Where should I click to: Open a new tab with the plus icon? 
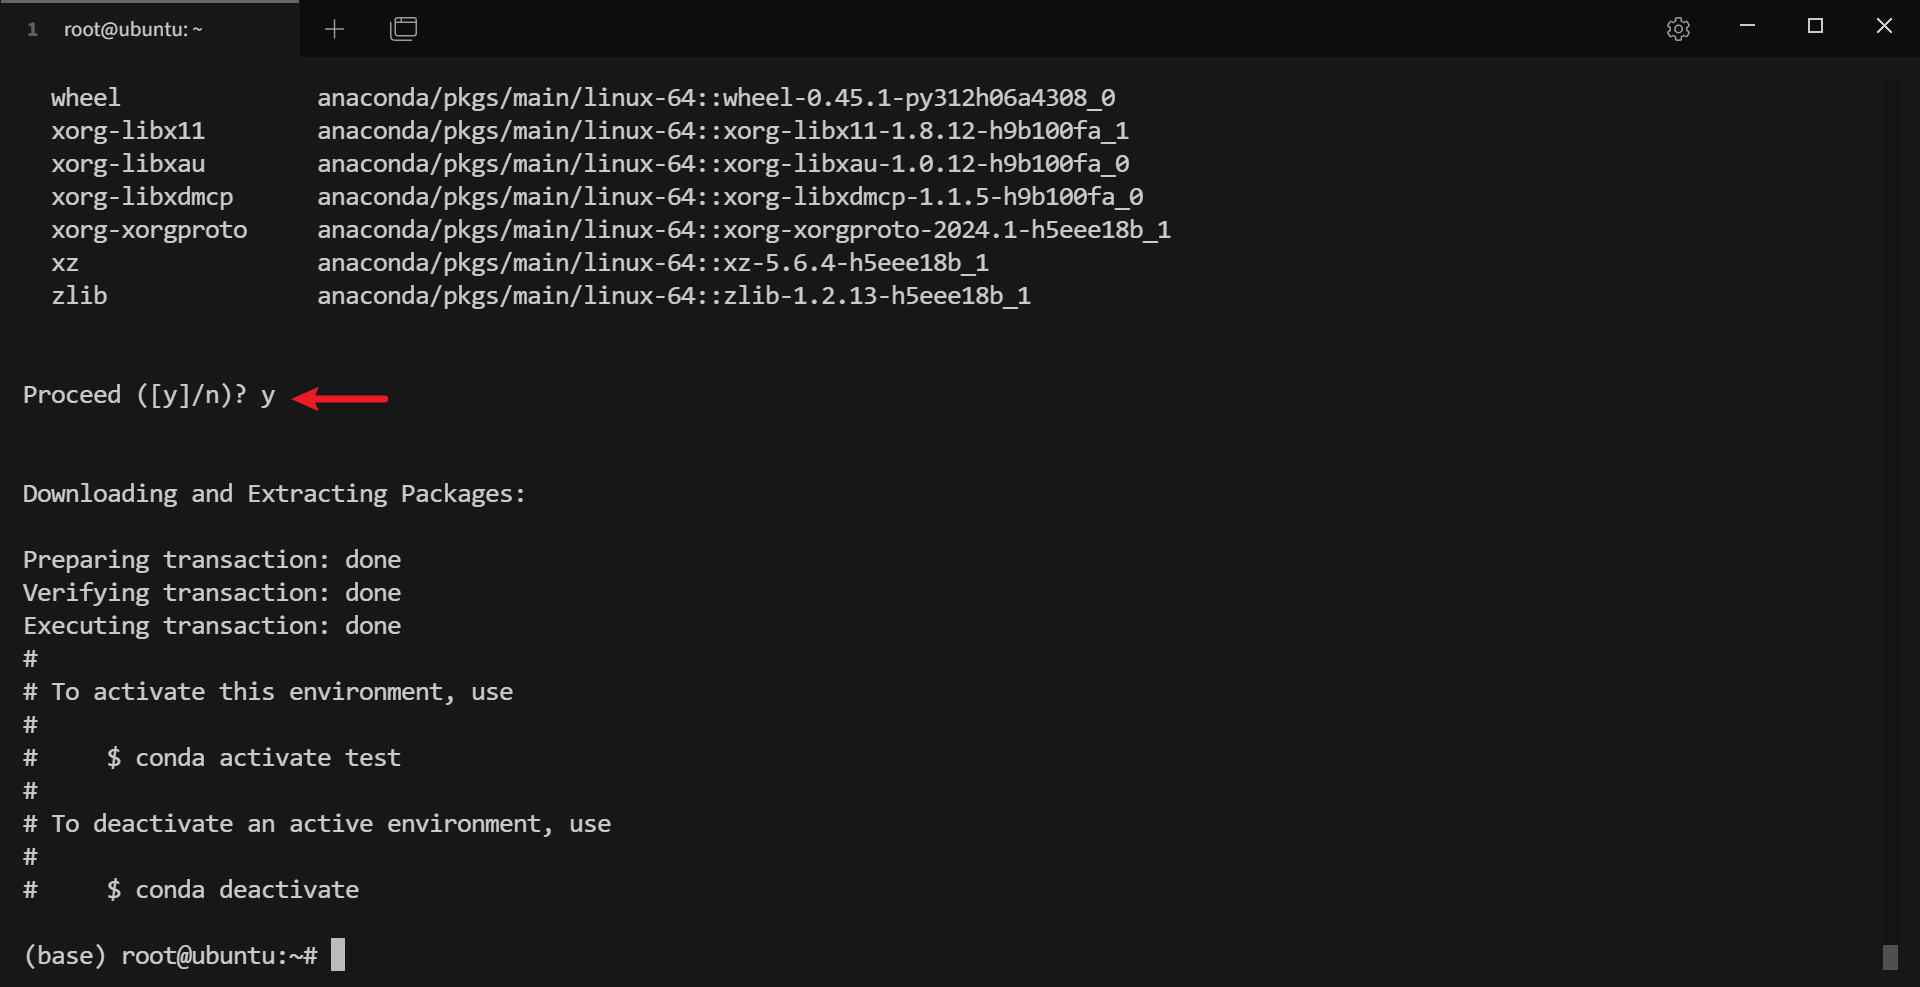pos(334,29)
